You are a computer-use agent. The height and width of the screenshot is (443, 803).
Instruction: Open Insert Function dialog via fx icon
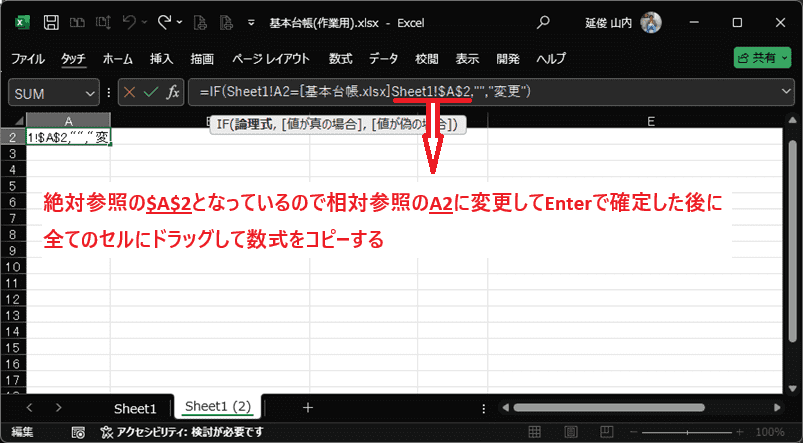click(173, 92)
